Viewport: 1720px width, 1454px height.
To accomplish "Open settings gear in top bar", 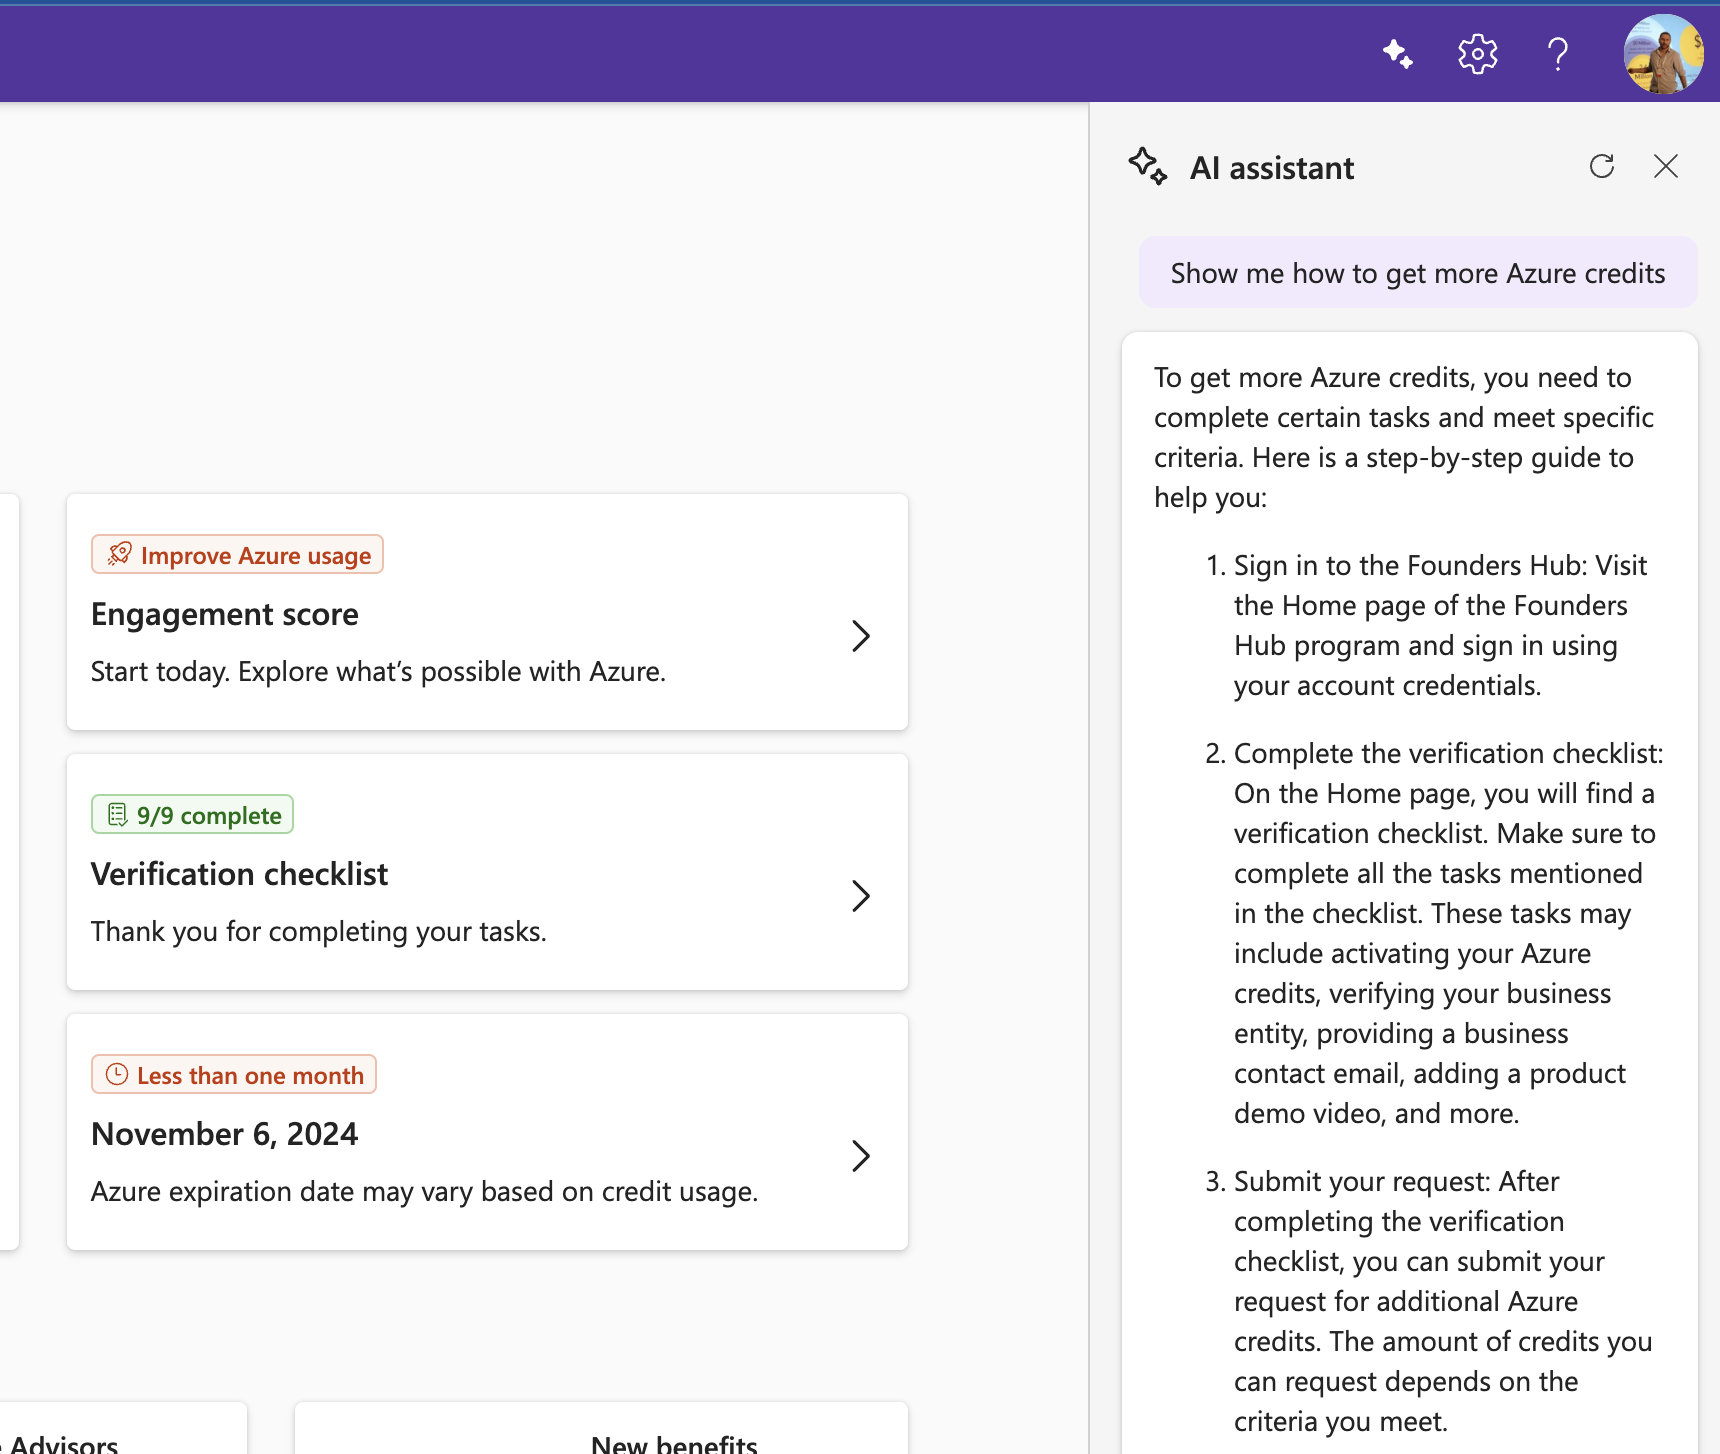I will 1478,53.
